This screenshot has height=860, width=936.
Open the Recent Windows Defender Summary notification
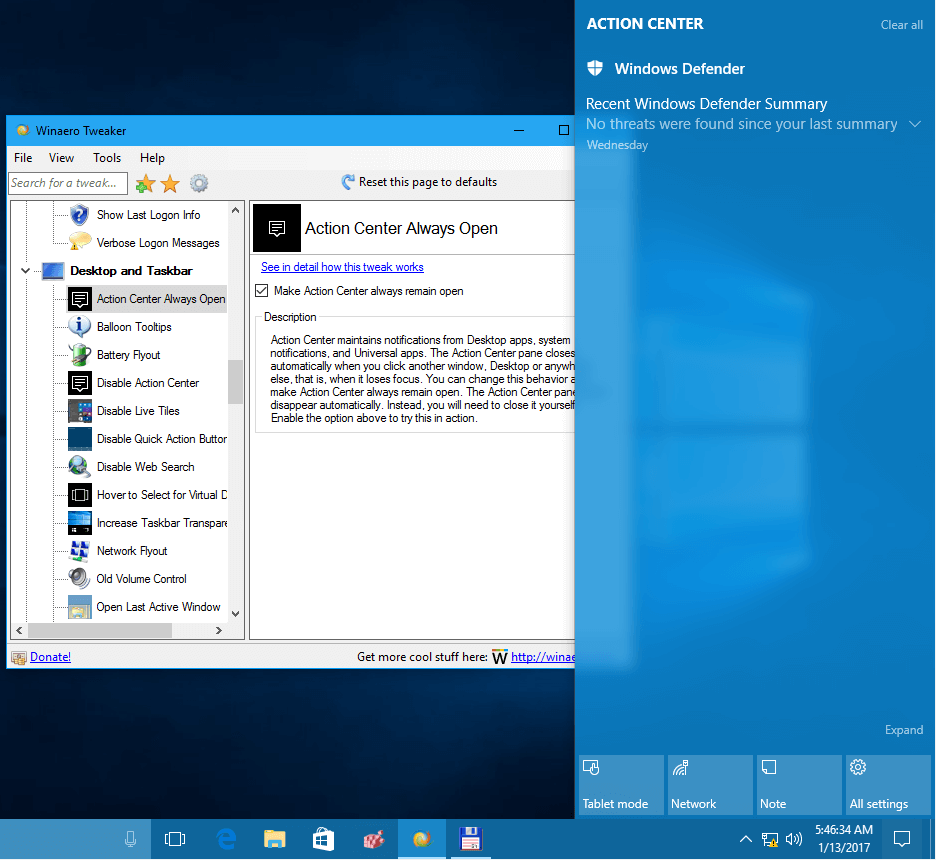point(753,124)
